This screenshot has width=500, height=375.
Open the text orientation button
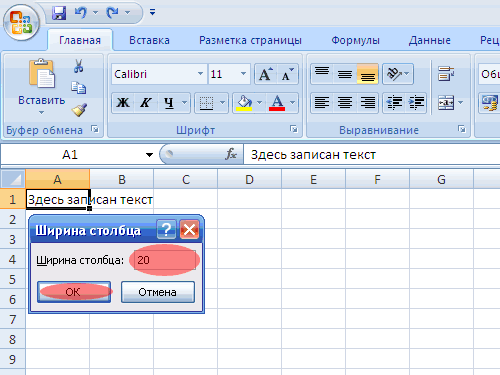coord(398,74)
